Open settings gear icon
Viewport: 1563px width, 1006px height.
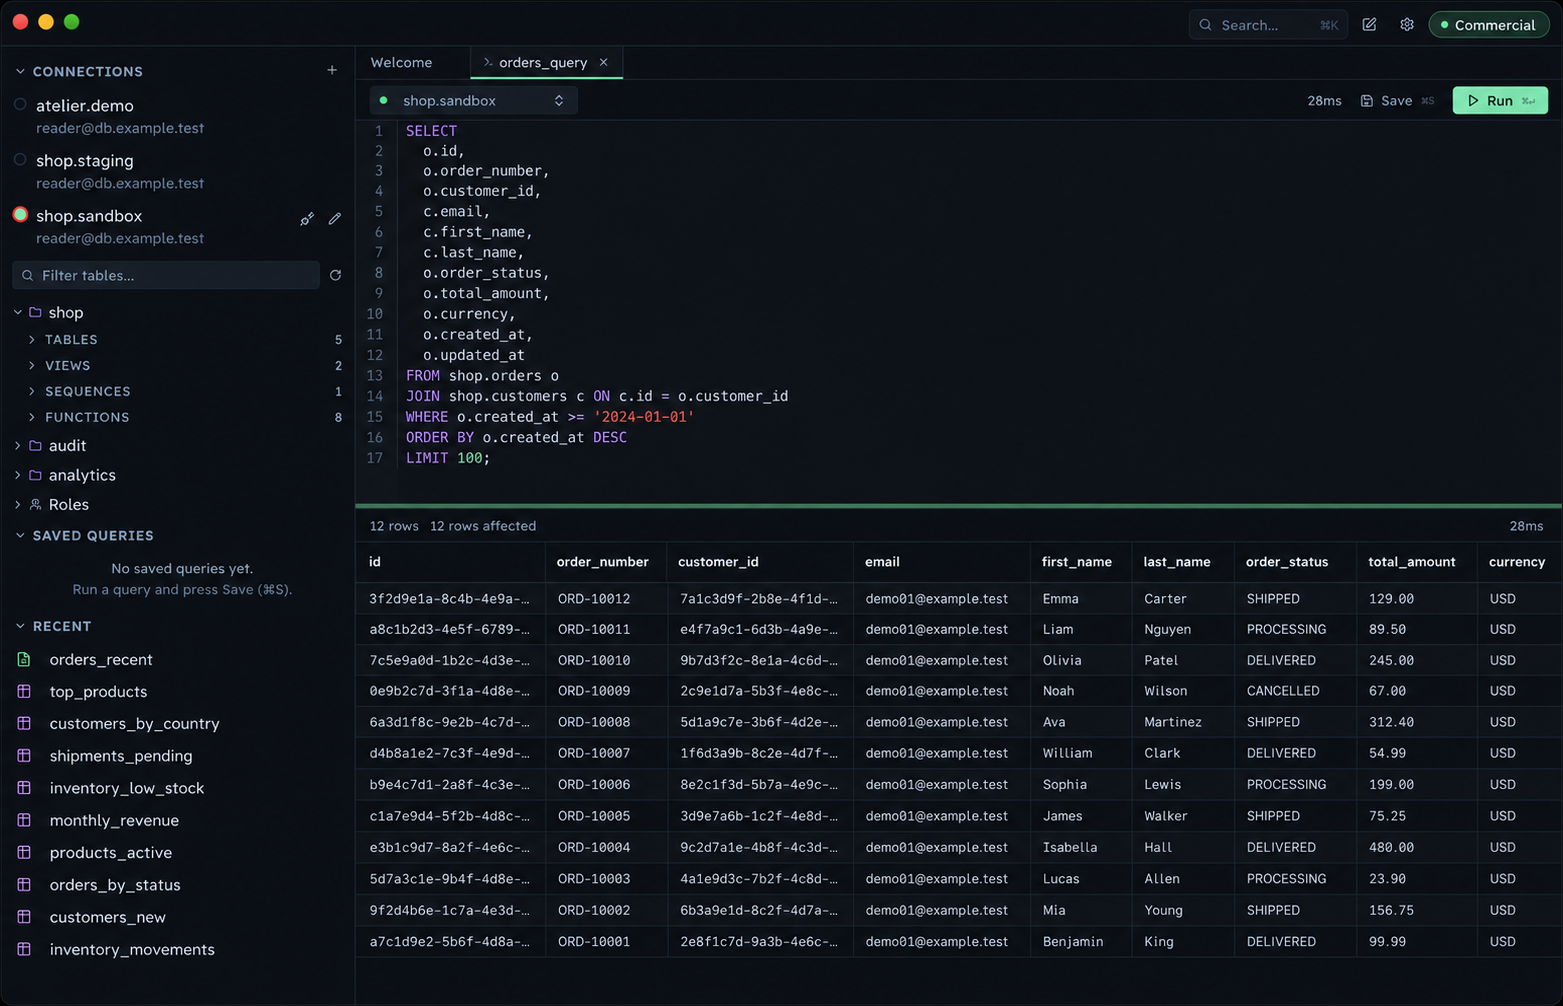coord(1406,25)
